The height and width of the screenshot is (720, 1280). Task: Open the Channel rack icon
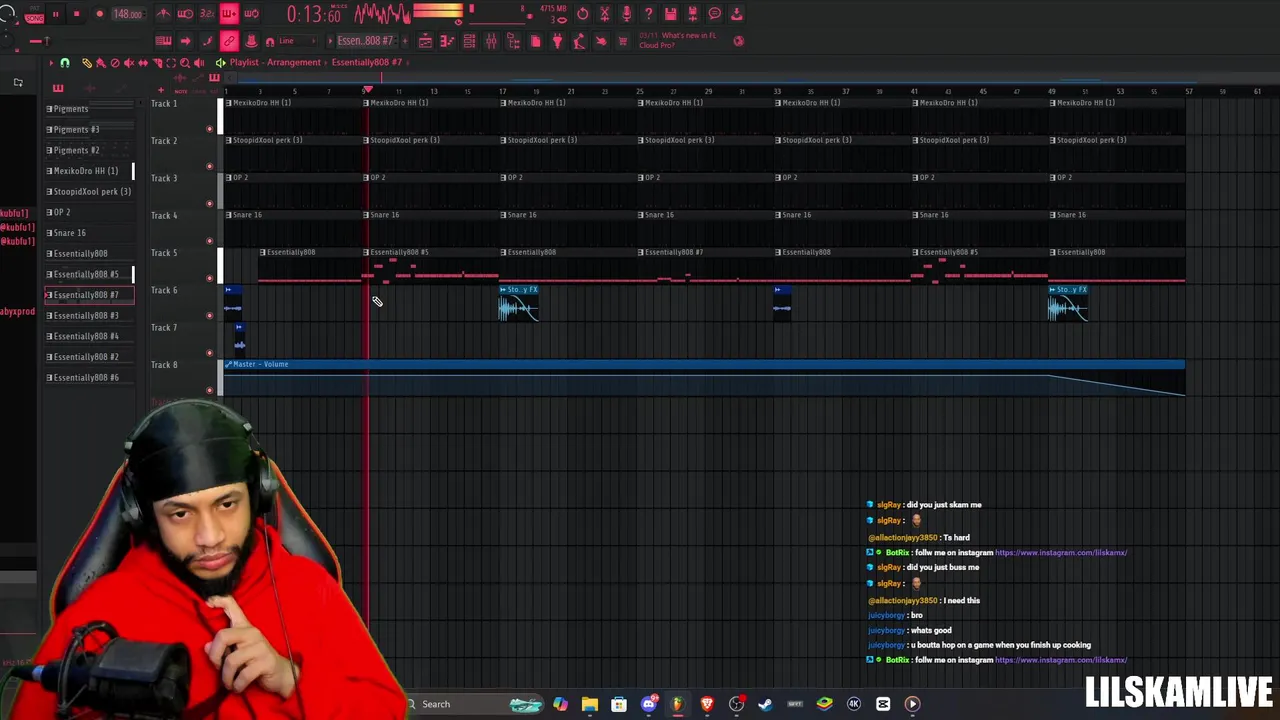point(469,41)
